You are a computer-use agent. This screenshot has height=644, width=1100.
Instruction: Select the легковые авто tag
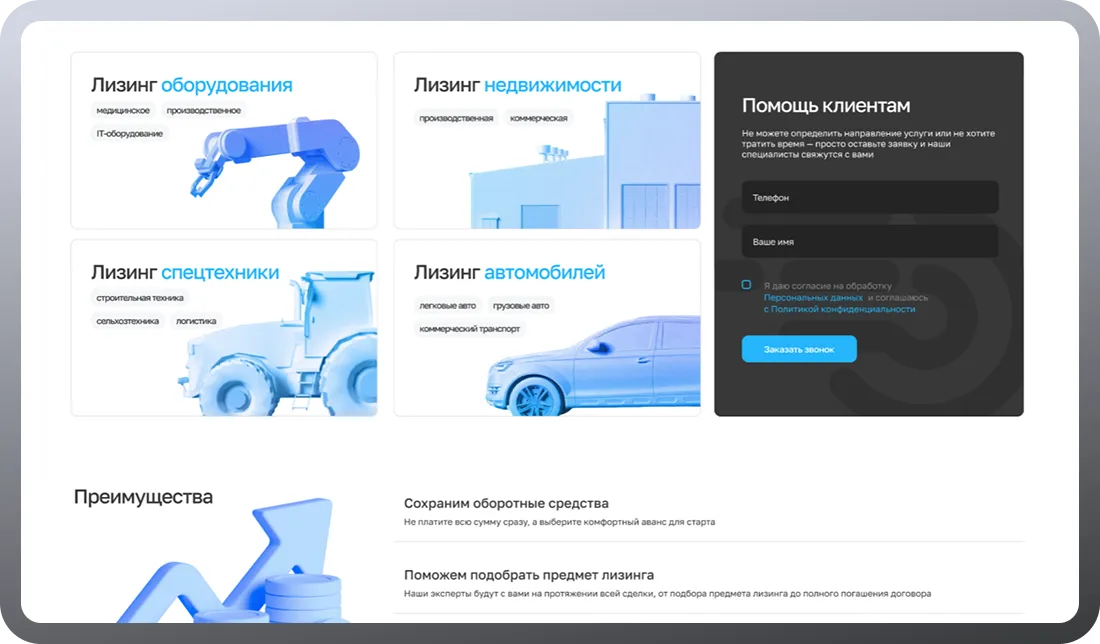pos(448,305)
